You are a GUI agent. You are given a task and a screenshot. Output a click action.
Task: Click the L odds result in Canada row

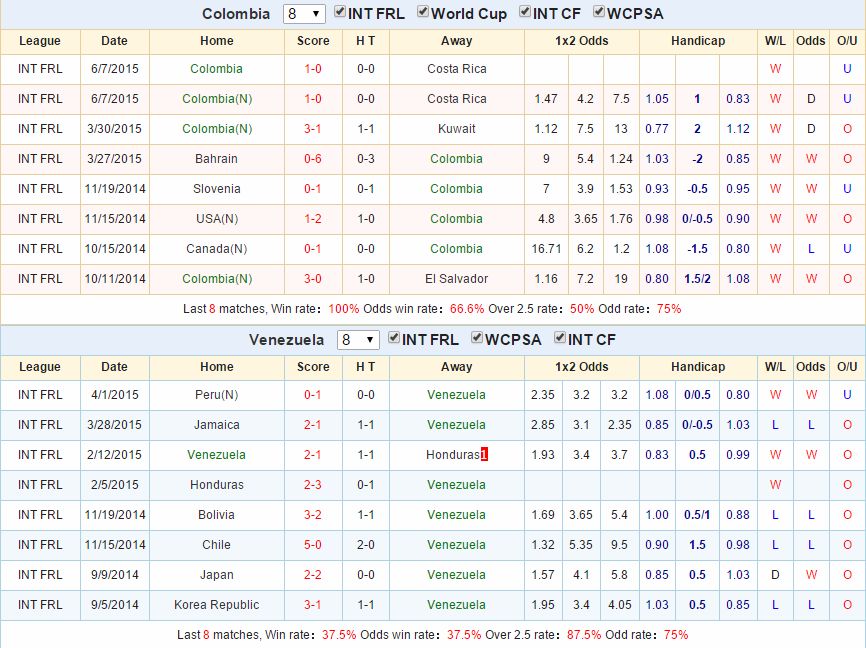(x=811, y=249)
